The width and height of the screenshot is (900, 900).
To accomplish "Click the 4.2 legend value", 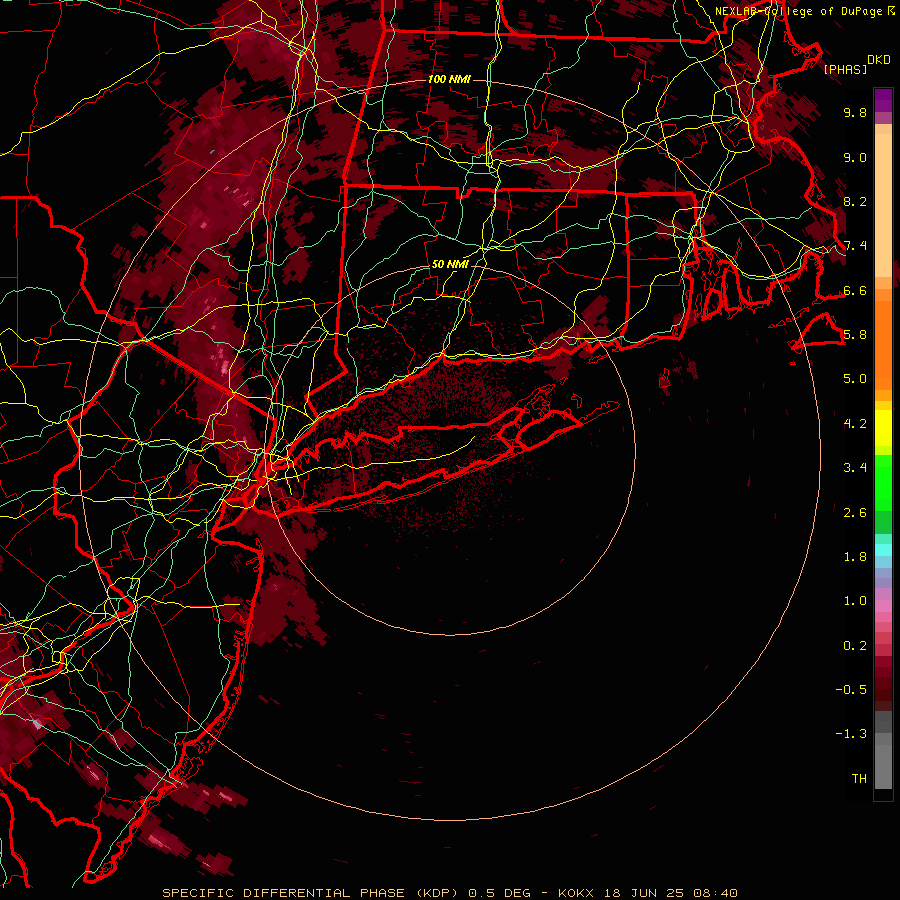I will pyautogui.click(x=855, y=424).
